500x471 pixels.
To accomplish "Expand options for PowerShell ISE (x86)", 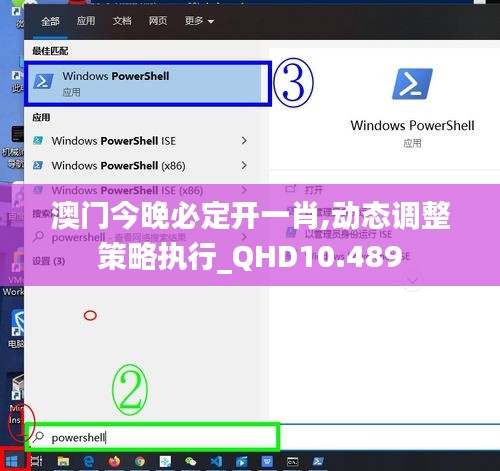I will pyautogui.click(x=244, y=190).
